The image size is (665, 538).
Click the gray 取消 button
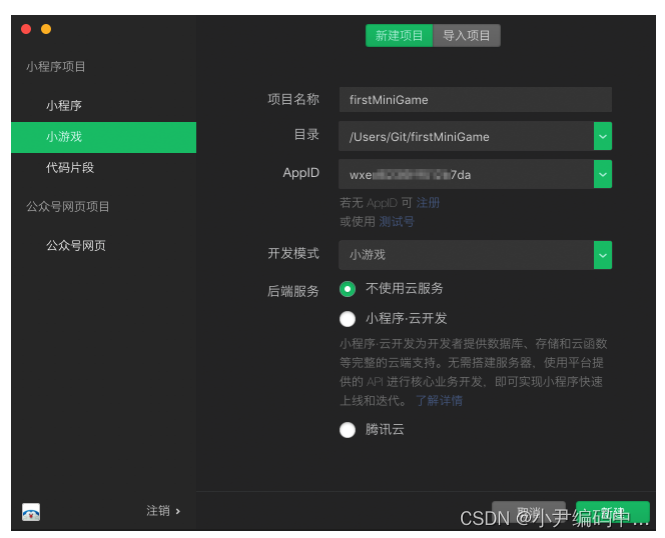(528, 512)
